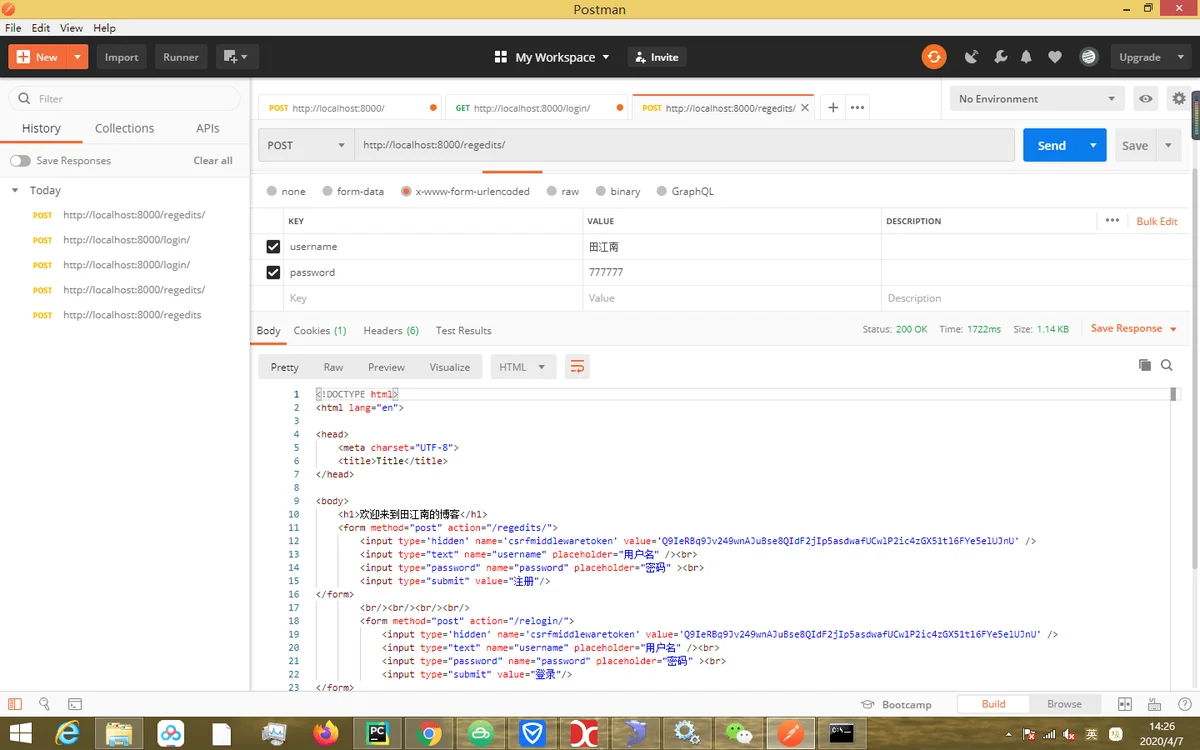Open the My Workspace dropdown
The width and height of the screenshot is (1200, 750).
pos(552,57)
